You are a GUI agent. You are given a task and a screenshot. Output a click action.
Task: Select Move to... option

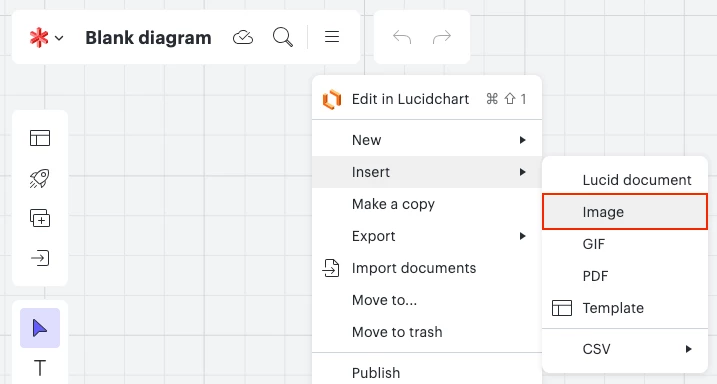click(427, 300)
